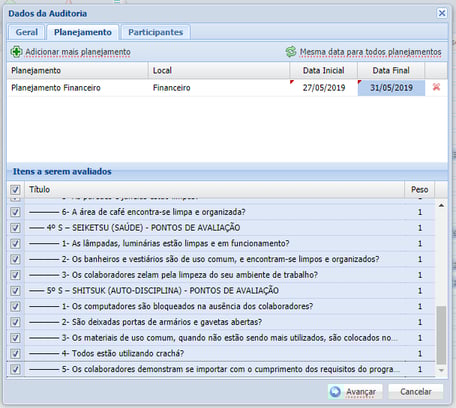Edit the 31/05/2019 end date cell

(x=391, y=88)
